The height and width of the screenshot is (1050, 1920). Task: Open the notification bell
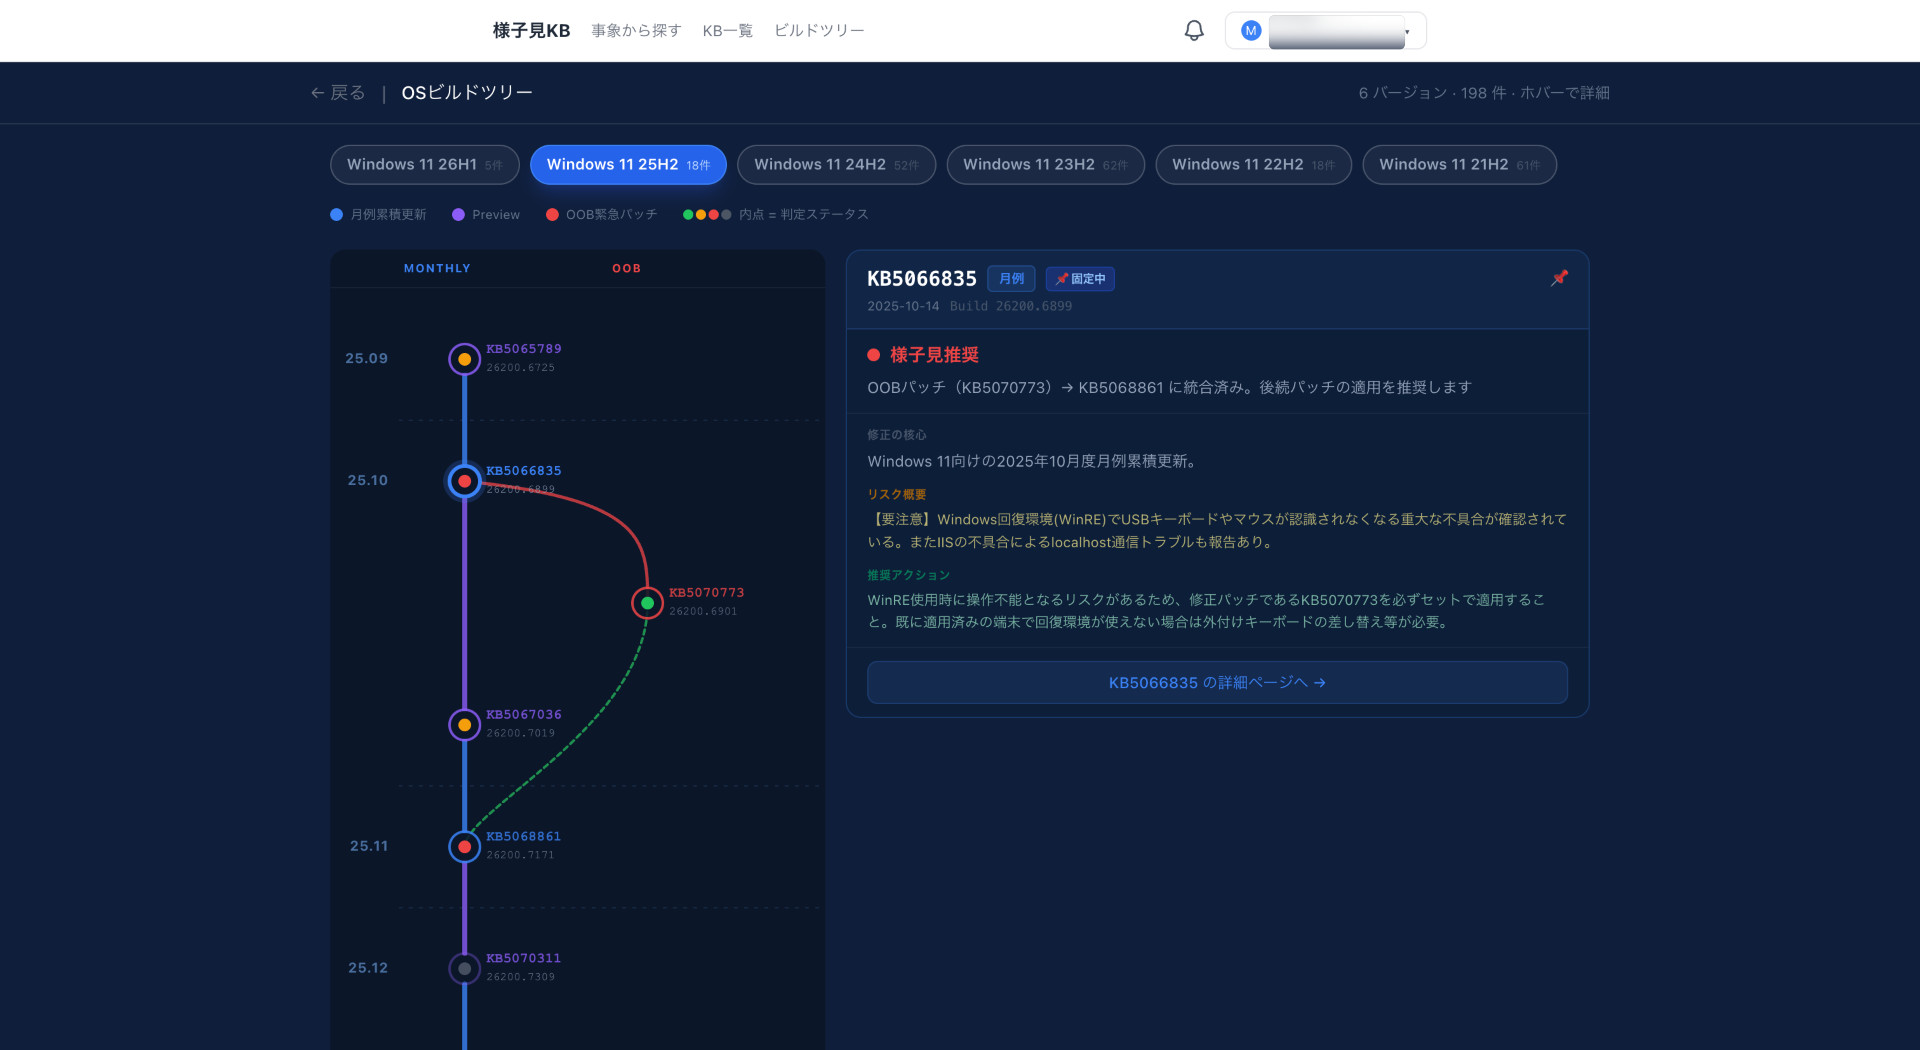(1194, 31)
